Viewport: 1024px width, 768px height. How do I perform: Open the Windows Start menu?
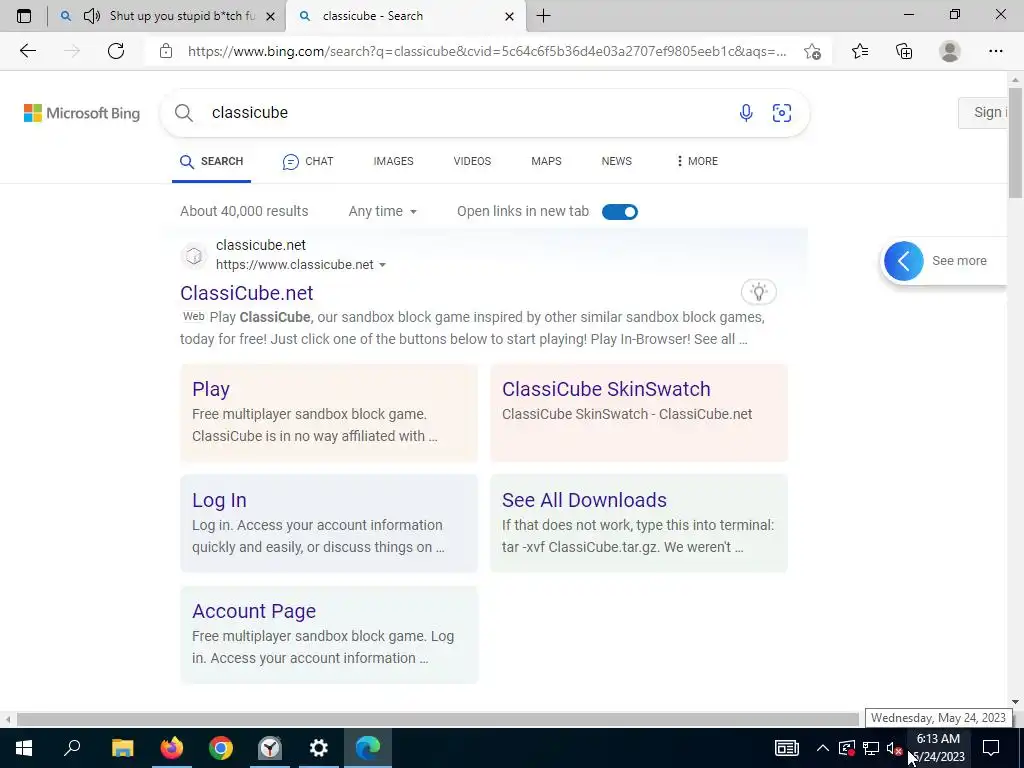[x=24, y=748]
